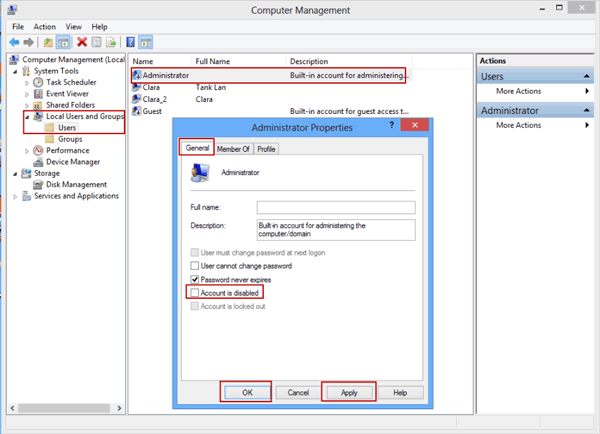Switch to the Member Of tab
The image size is (600, 434).
pos(233,149)
